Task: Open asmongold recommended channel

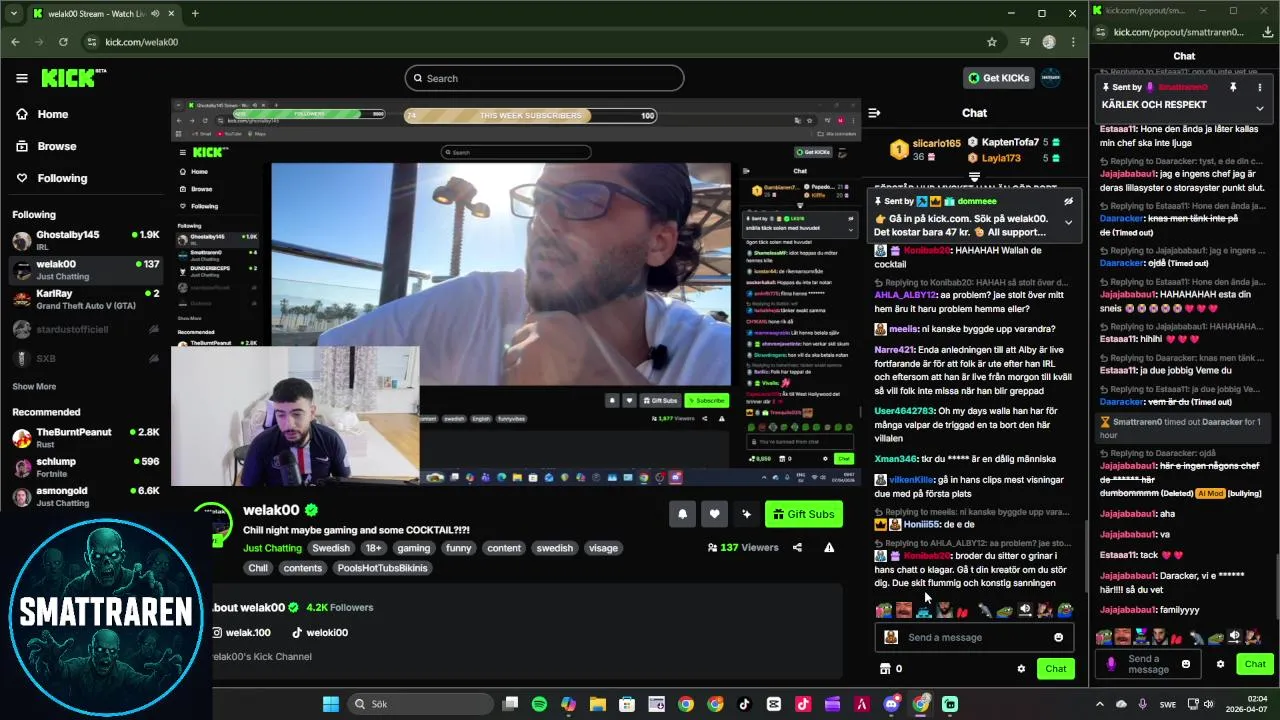Action: (86, 496)
